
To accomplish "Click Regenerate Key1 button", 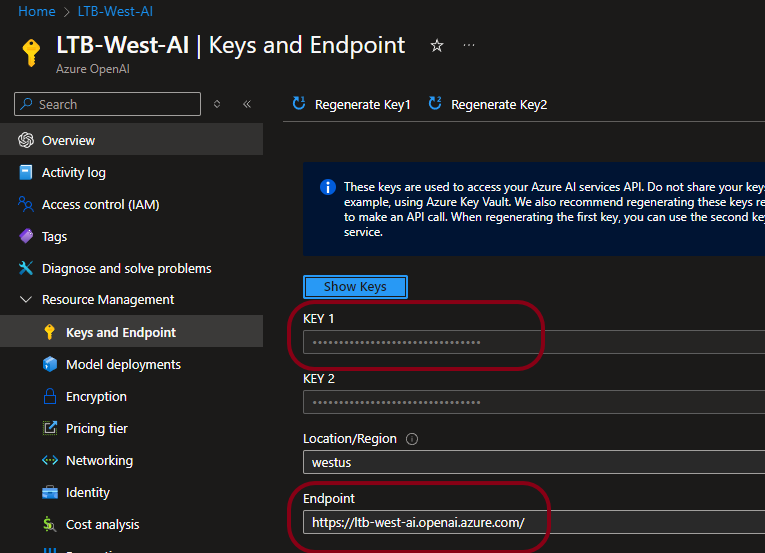I will coord(351,104).
